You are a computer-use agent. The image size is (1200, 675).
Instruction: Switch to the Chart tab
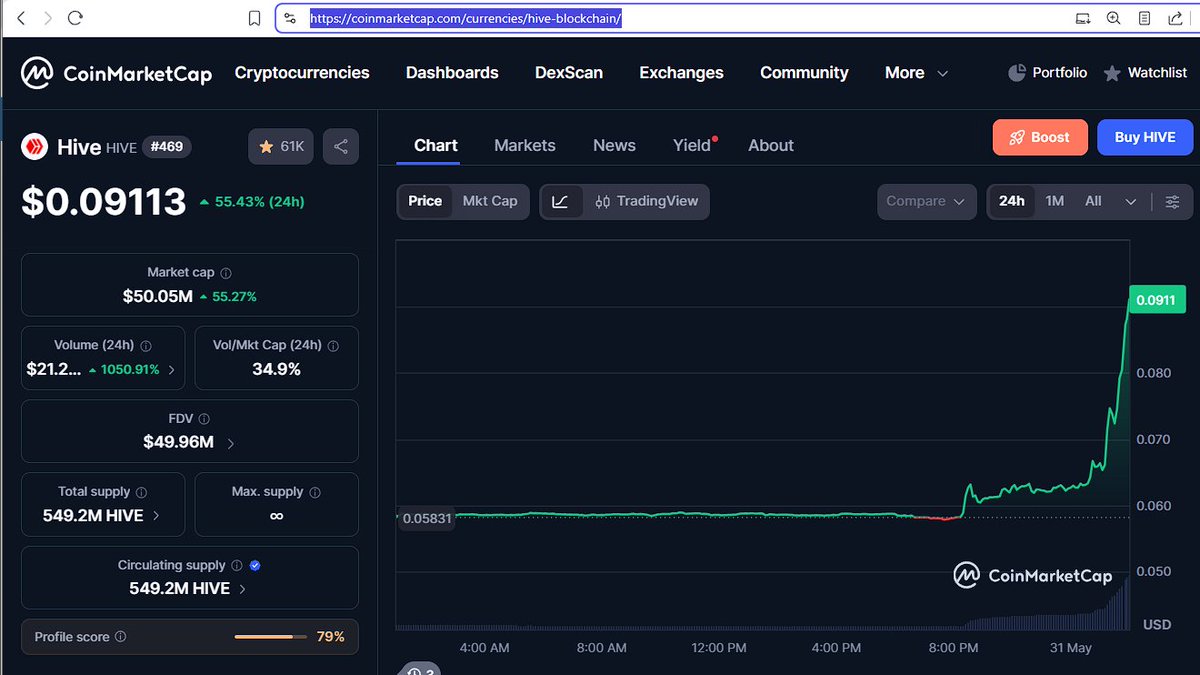436,145
